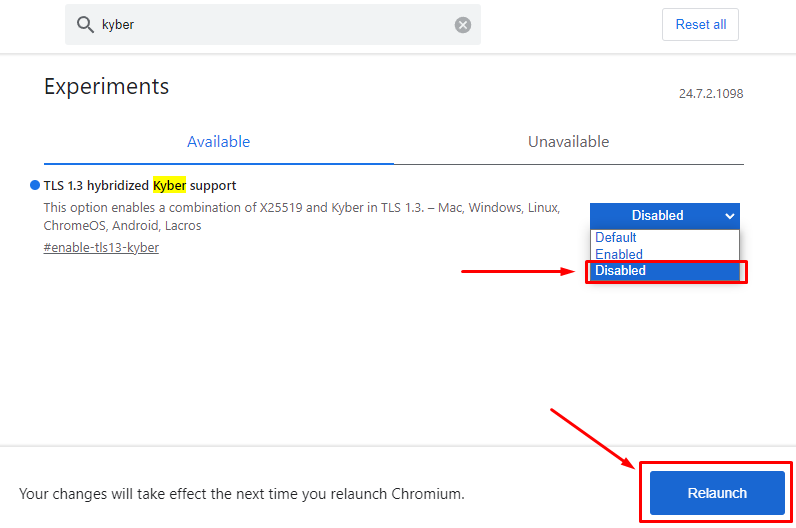Click into the flags search field
Screen dimensions: 796x528
[273, 24]
